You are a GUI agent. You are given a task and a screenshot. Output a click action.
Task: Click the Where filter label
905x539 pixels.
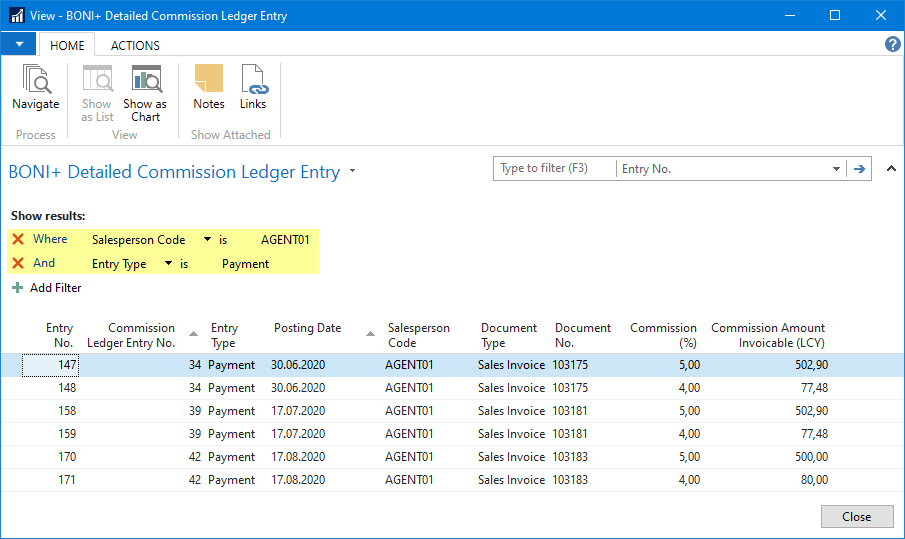click(x=50, y=239)
